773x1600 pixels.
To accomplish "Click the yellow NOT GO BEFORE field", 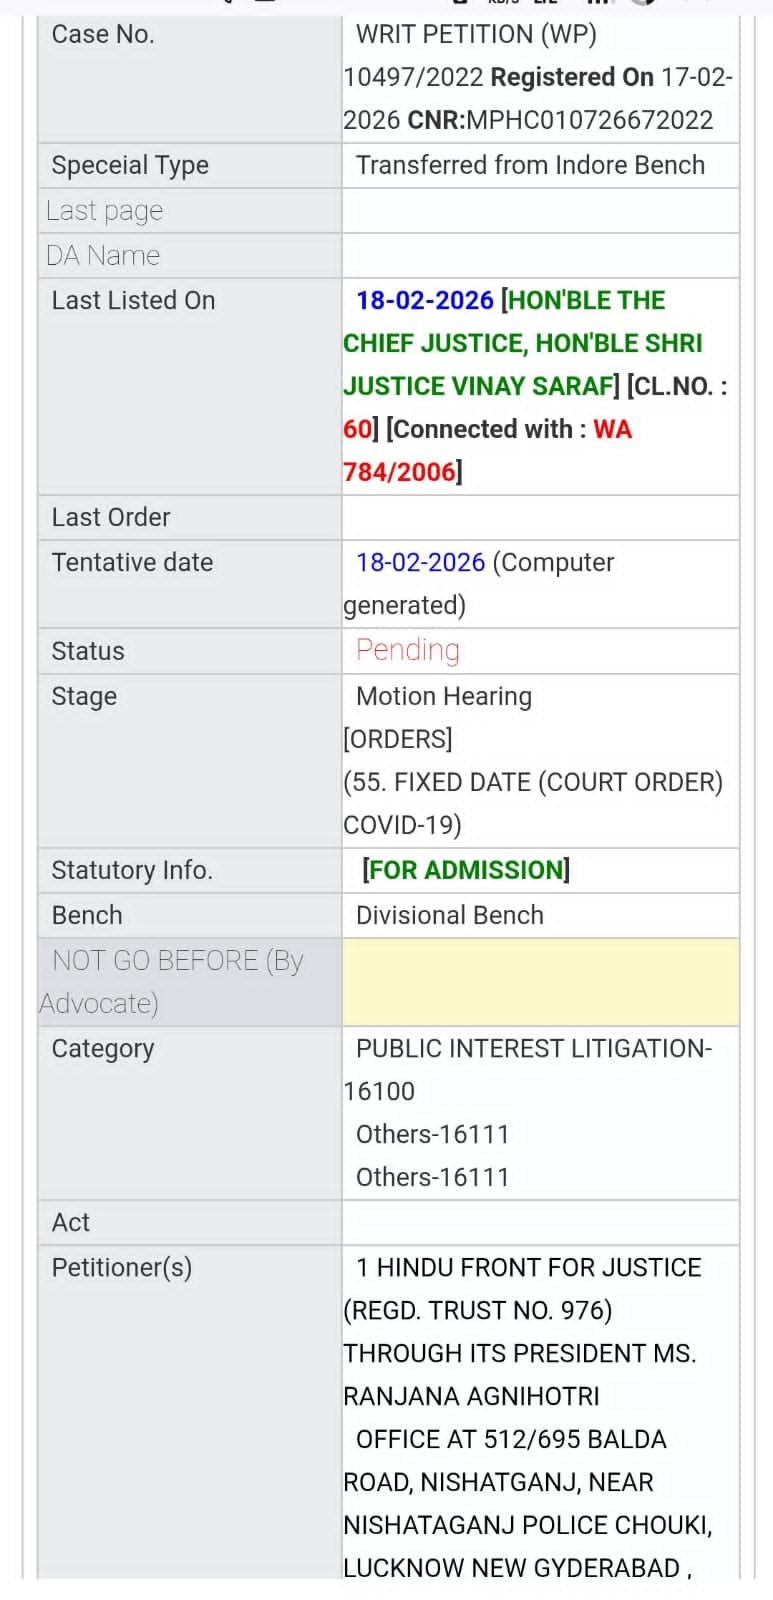I will (540, 982).
